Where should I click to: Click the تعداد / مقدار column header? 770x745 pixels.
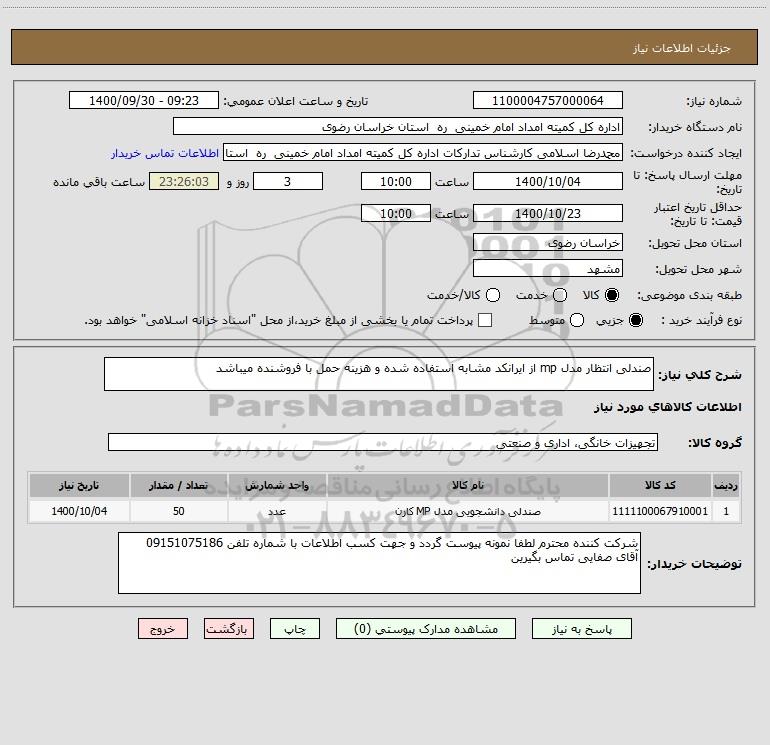(x=179, y=486)
